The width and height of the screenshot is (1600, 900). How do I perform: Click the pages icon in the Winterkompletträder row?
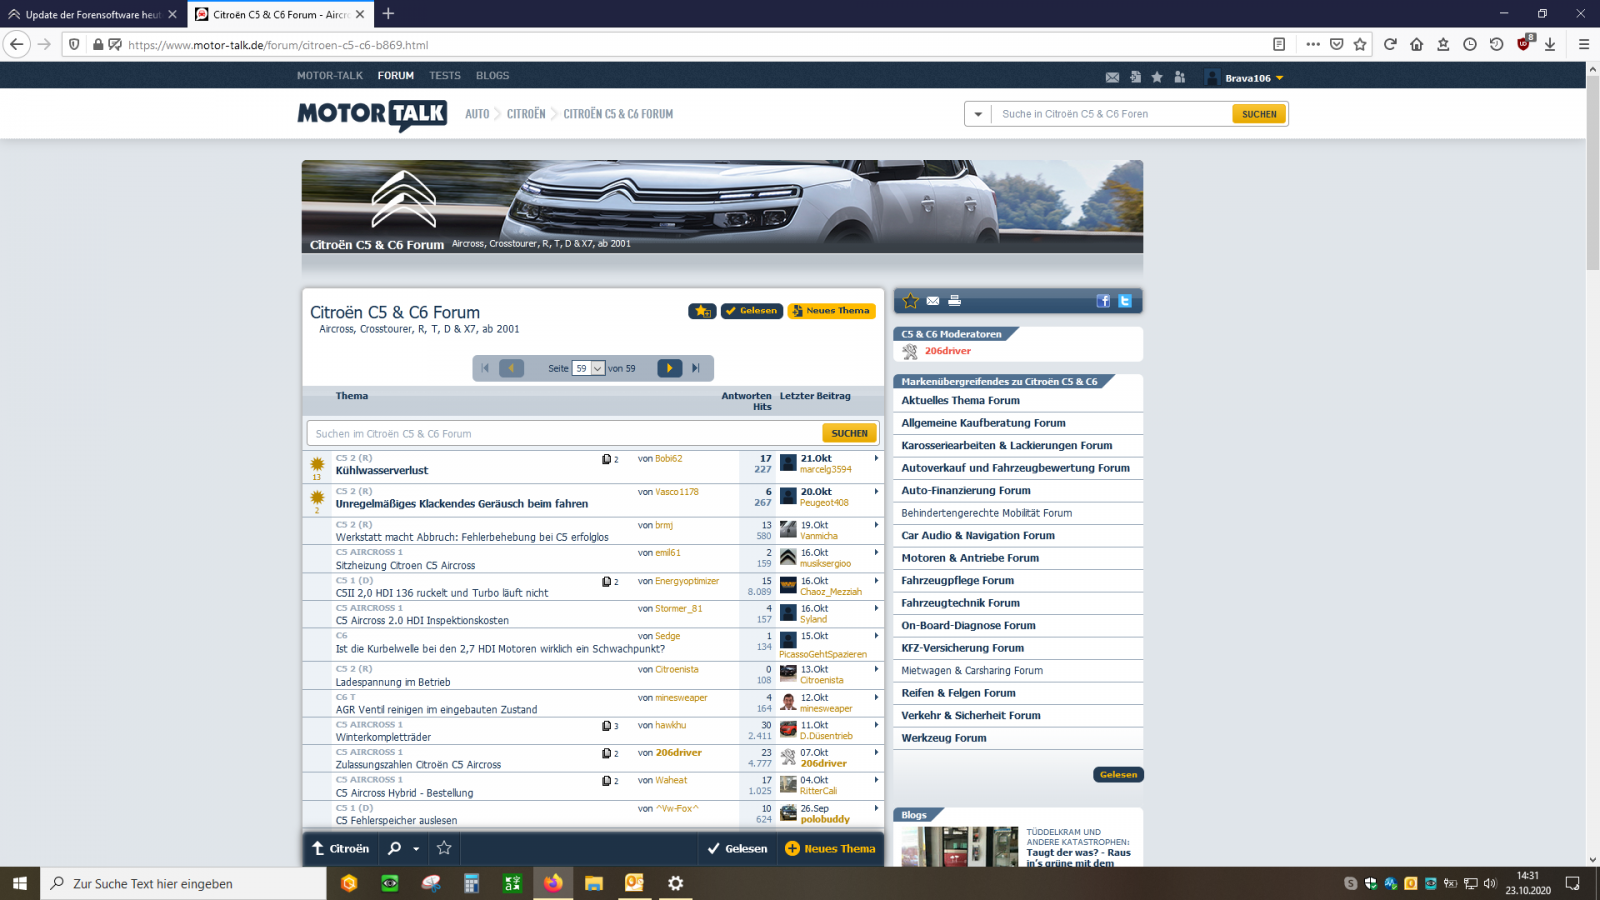click(606, 726)
